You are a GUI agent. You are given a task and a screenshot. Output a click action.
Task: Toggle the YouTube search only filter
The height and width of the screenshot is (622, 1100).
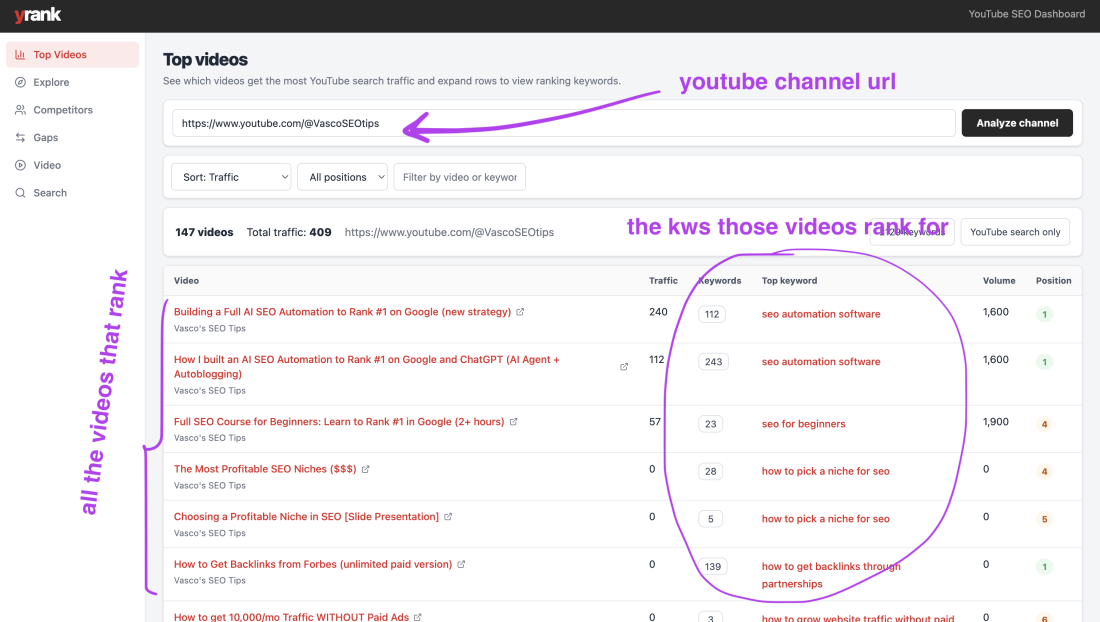click(1015, 231)
